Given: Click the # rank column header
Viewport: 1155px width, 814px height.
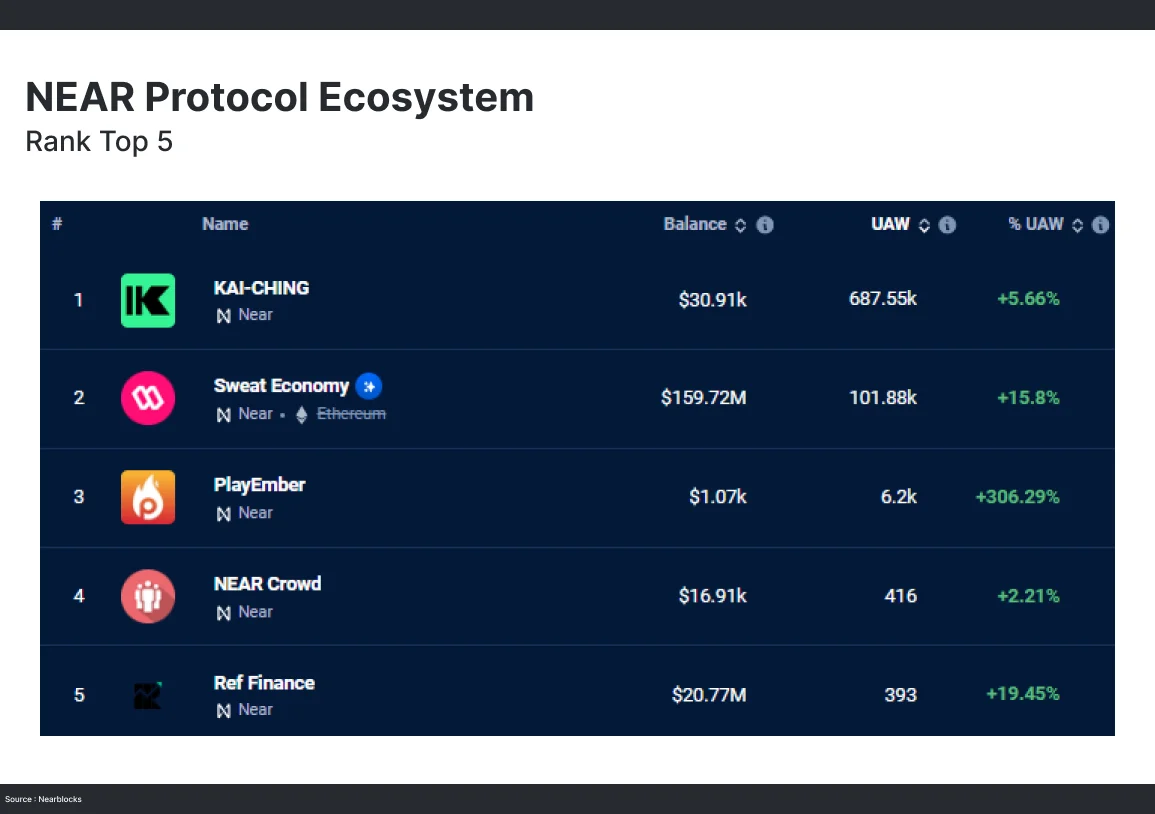Looking at the screenshot, I should [58, 224].
